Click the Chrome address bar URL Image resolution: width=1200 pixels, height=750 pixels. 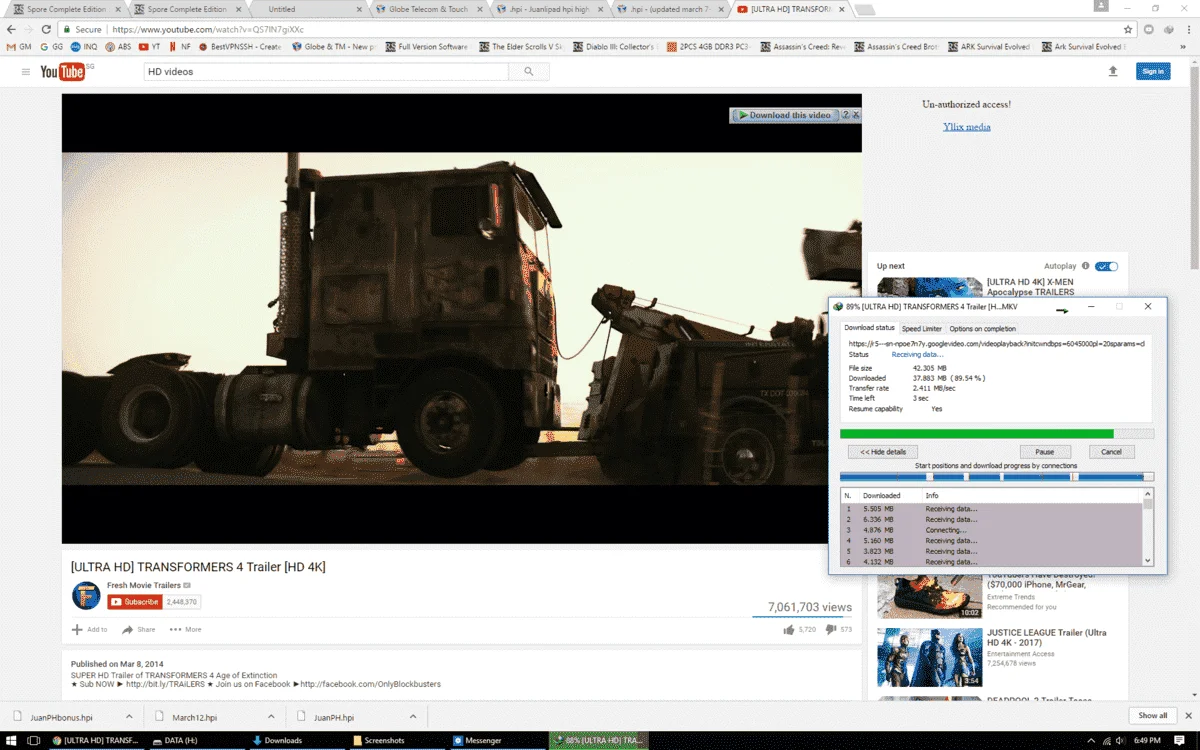pyautogui.click(x=208, y=30)
